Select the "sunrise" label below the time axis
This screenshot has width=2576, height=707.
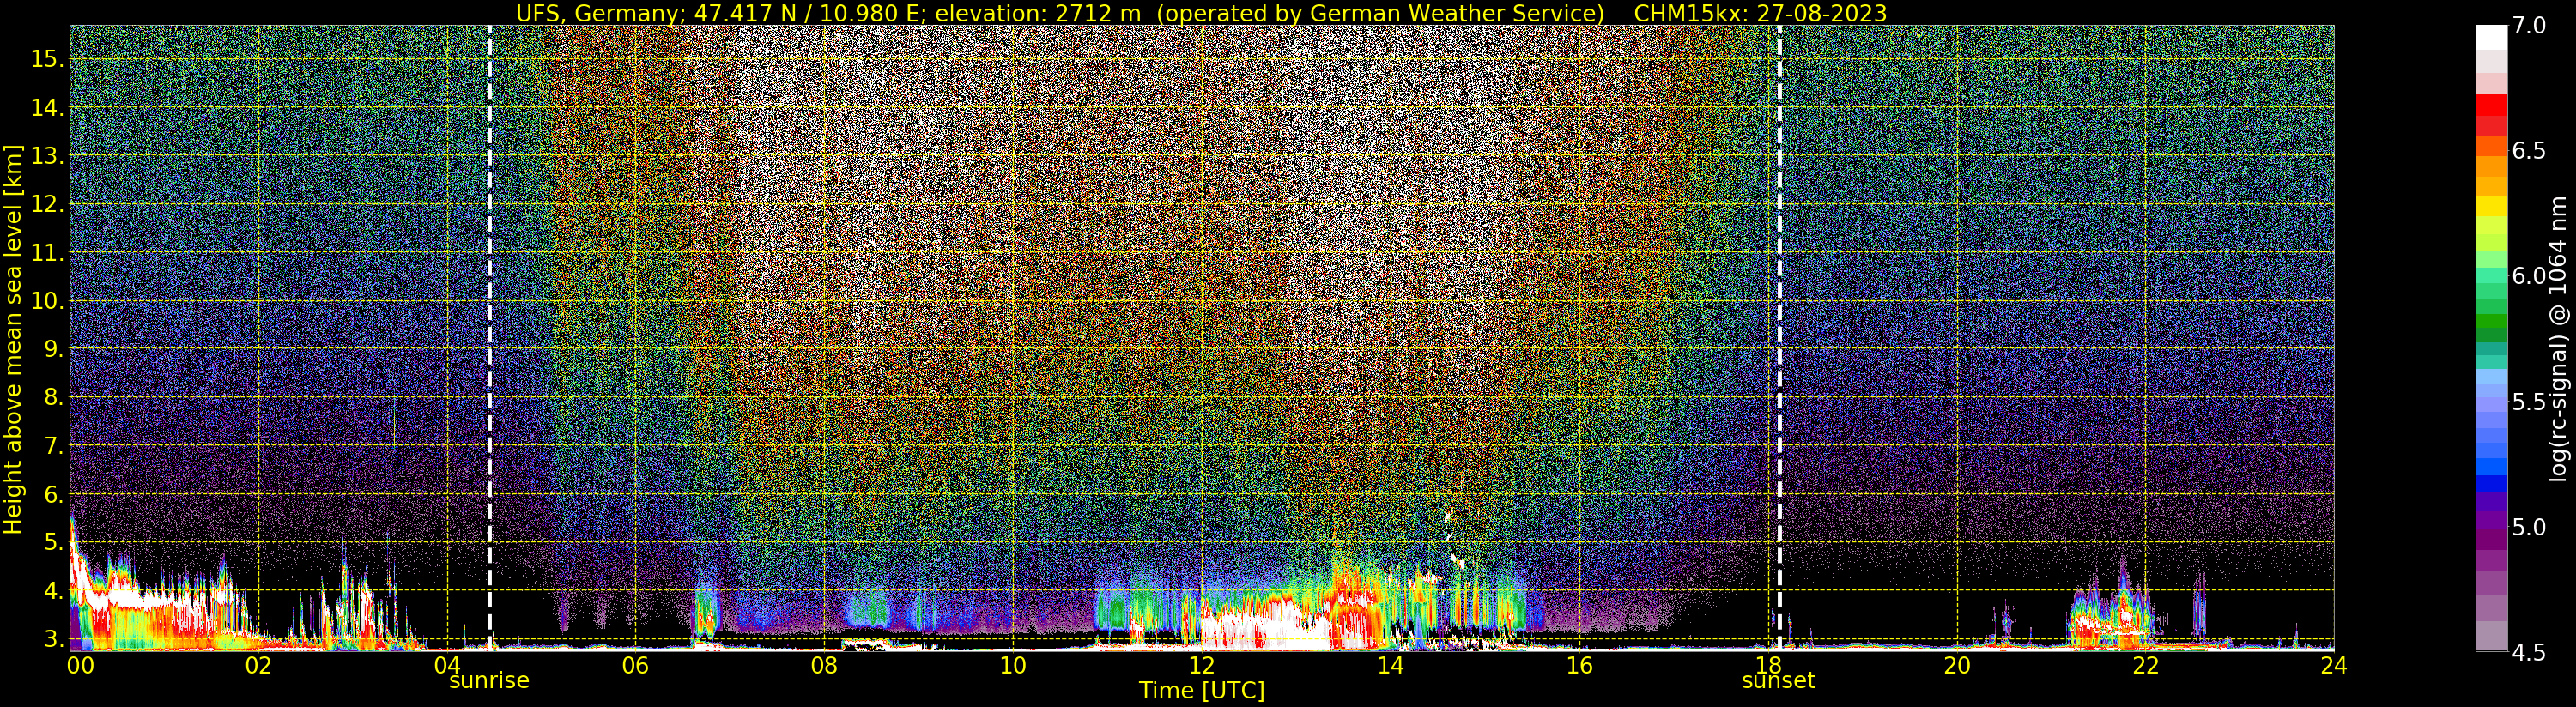click(489, 681)
